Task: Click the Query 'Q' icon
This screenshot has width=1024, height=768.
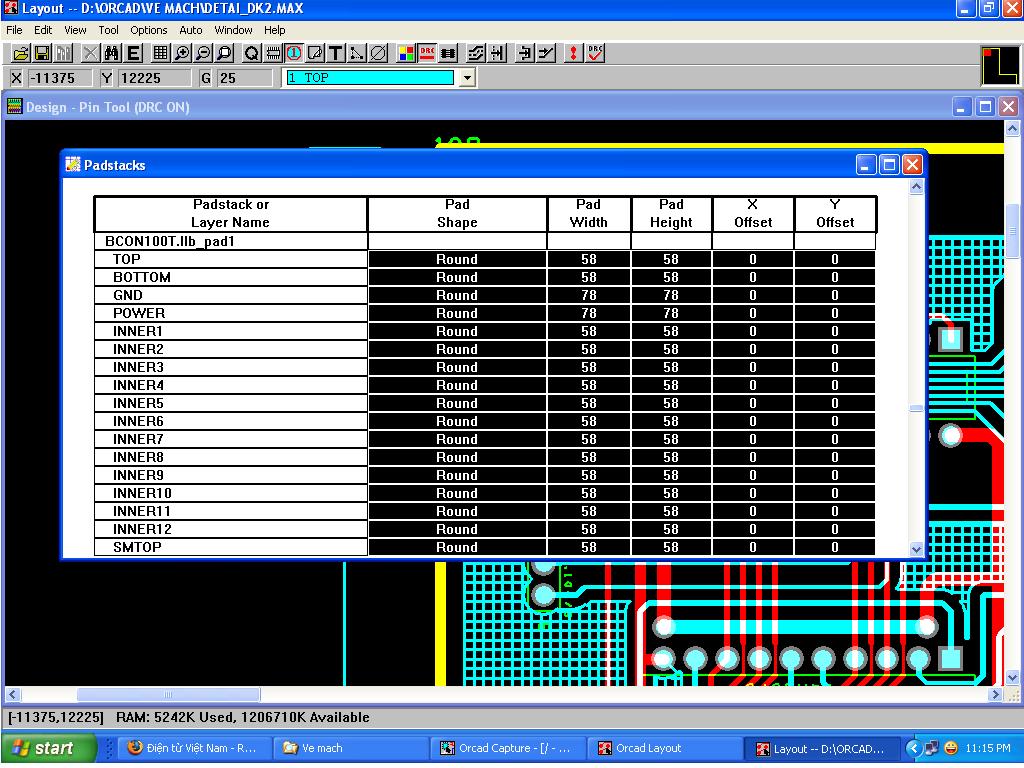Action: pos(251,54)
